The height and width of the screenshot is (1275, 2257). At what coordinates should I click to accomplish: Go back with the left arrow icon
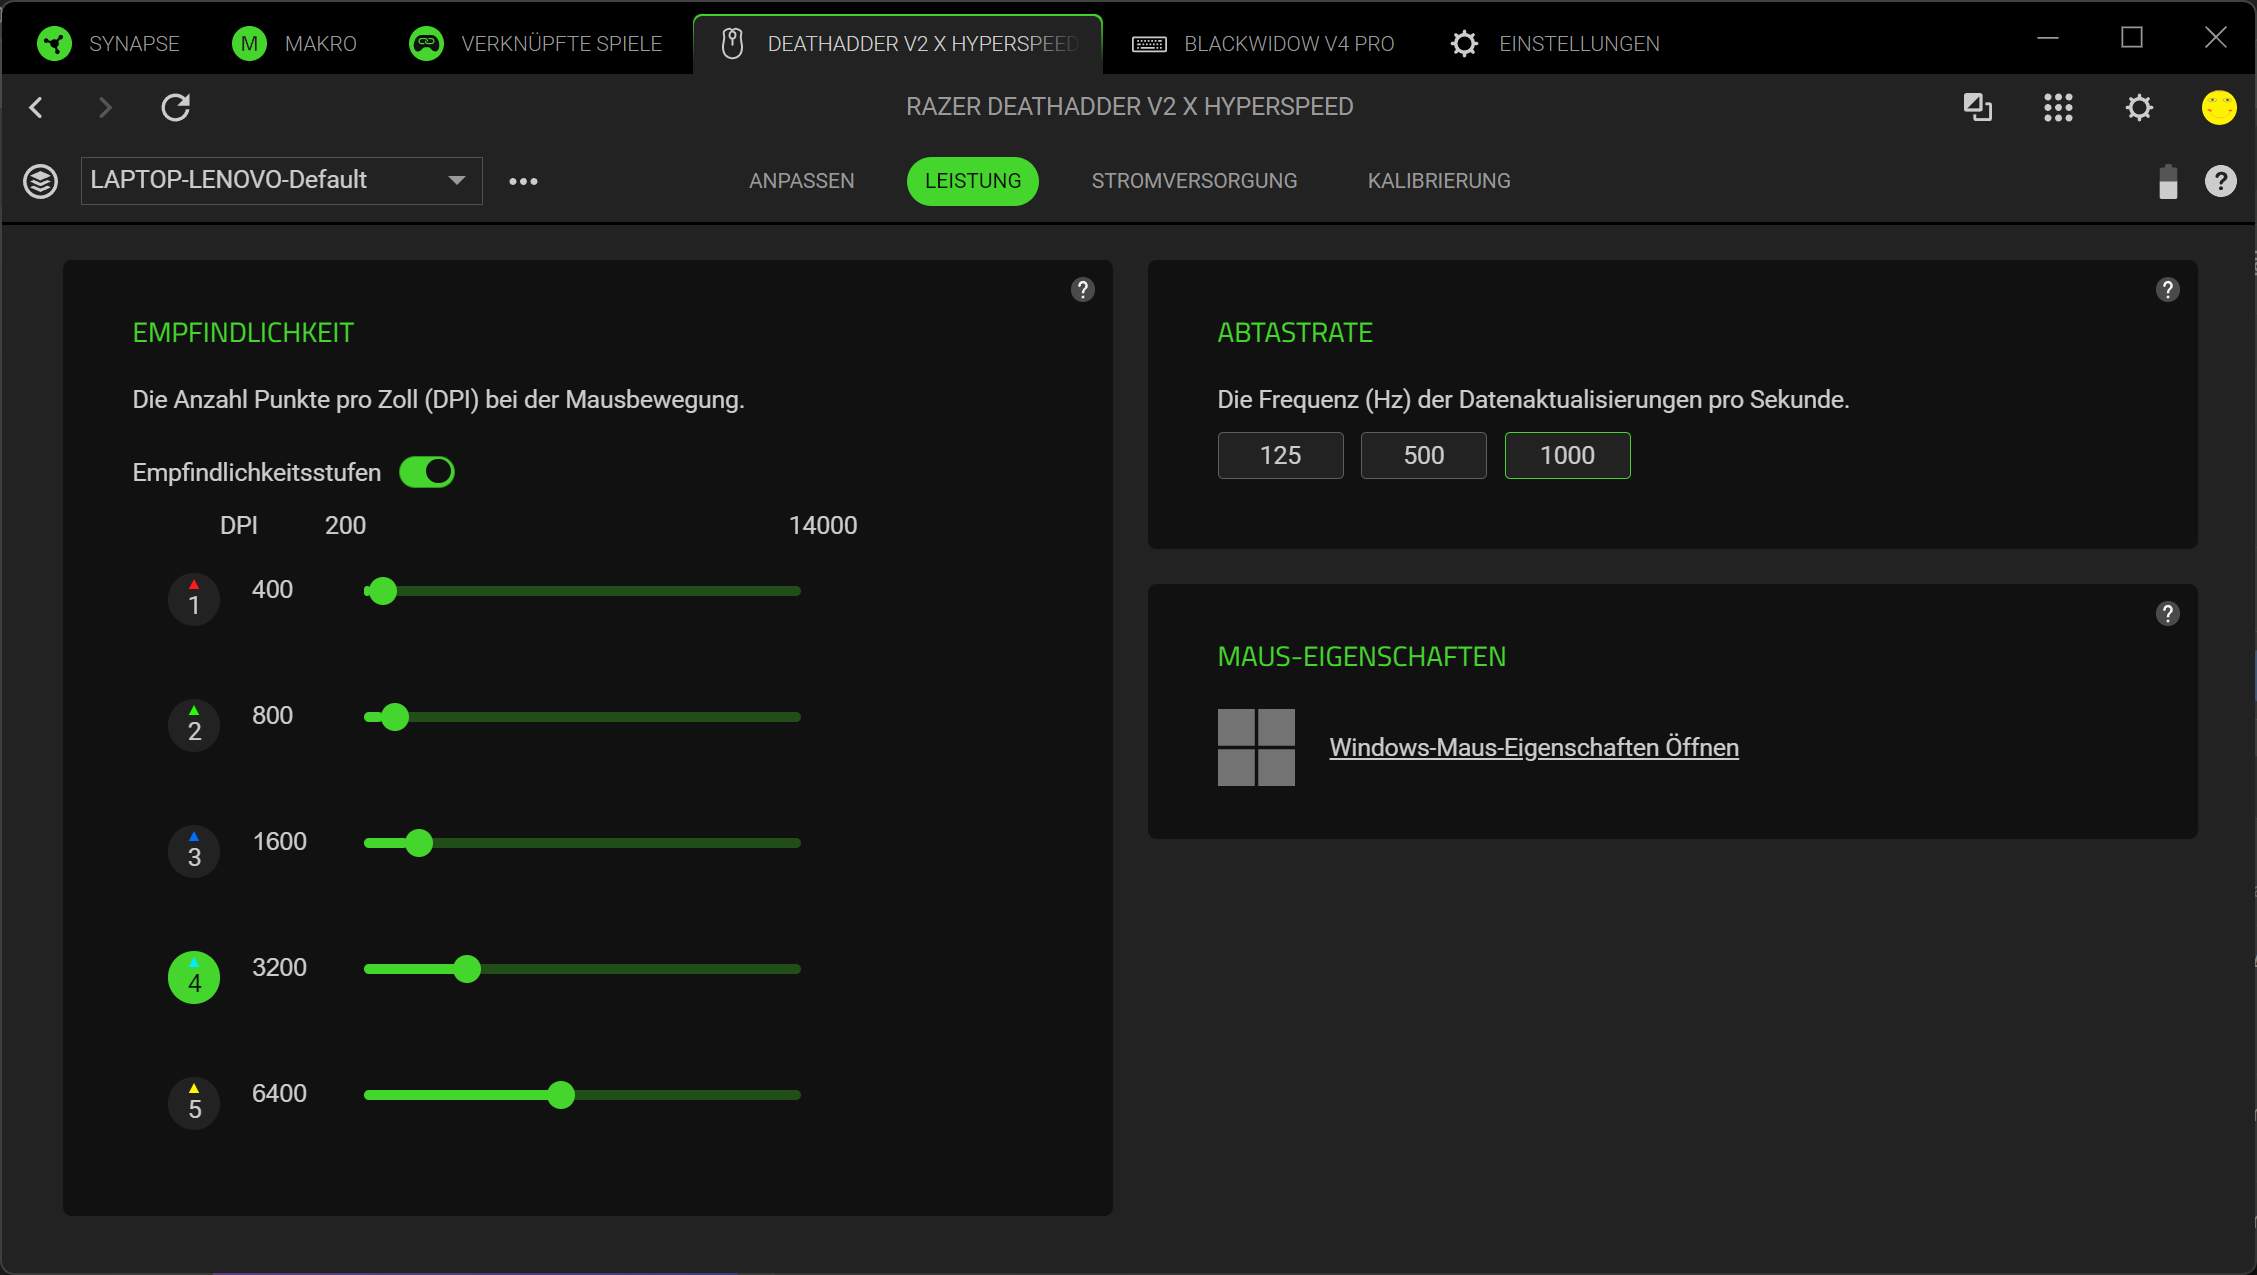(x=37, y=107)
